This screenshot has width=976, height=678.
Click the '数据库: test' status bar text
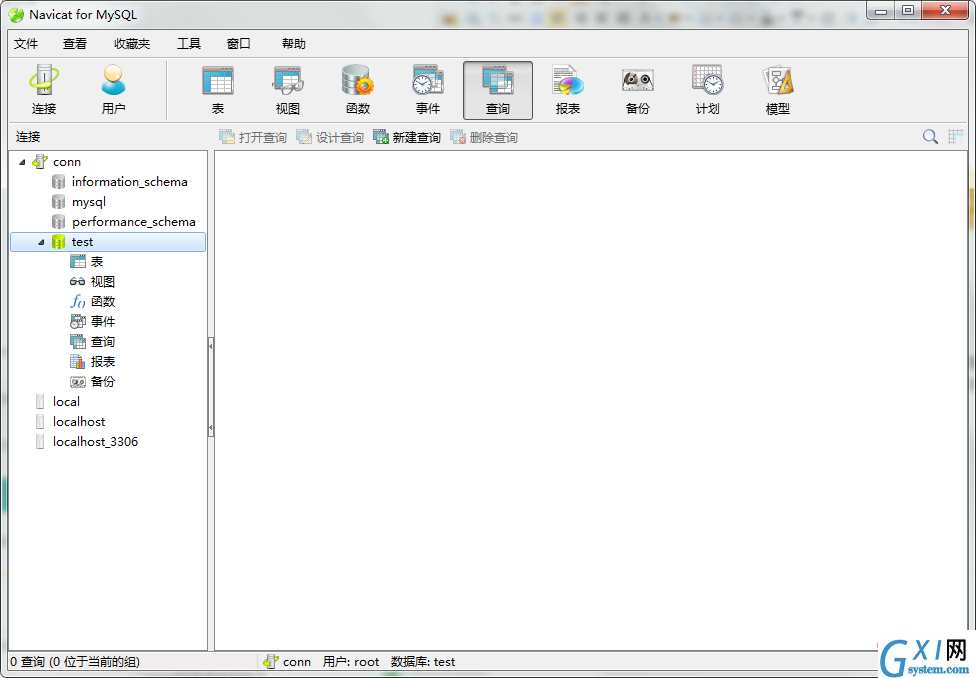click(423, 662)
